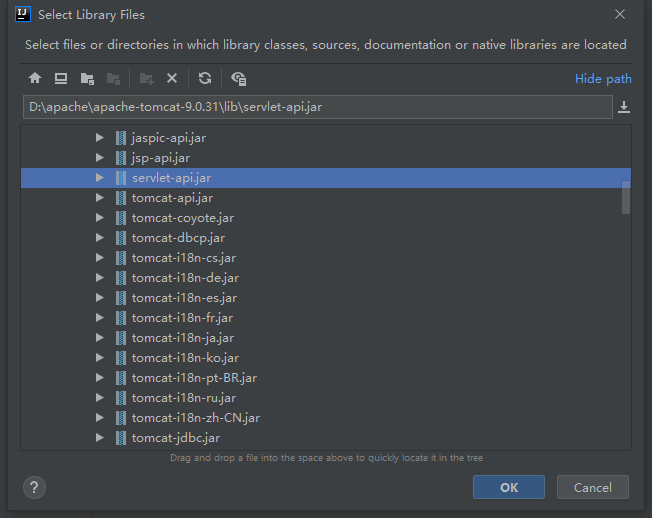
Task: Click jar icon of servlet-api.jar
Action: pyautogui.click(x=121, y=178)
